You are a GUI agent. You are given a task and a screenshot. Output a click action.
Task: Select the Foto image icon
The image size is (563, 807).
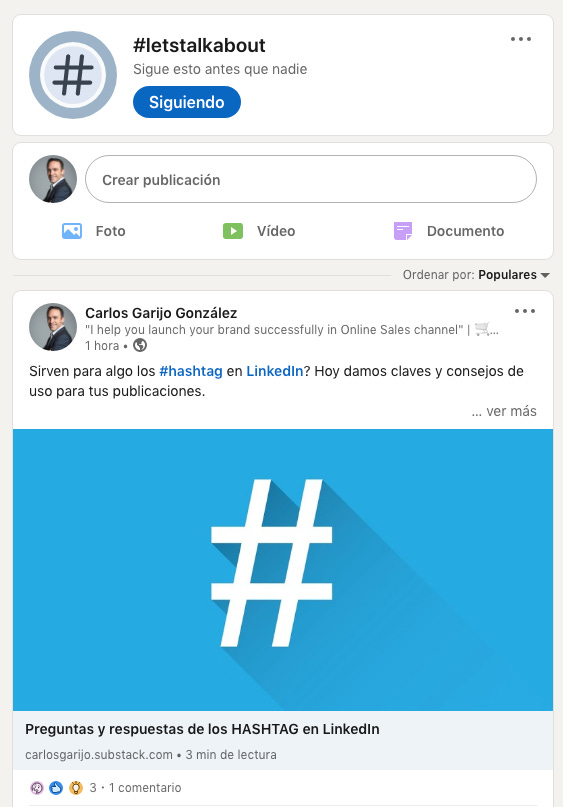point(72,231)
